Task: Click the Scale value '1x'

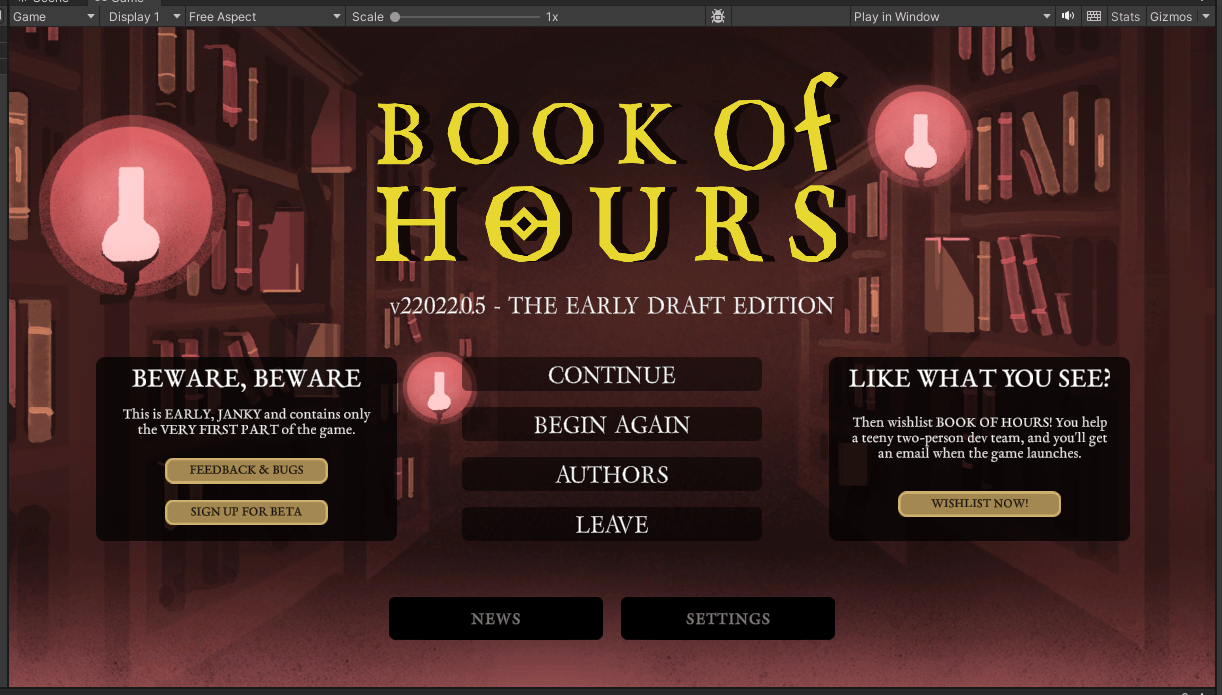Action: 552,17
